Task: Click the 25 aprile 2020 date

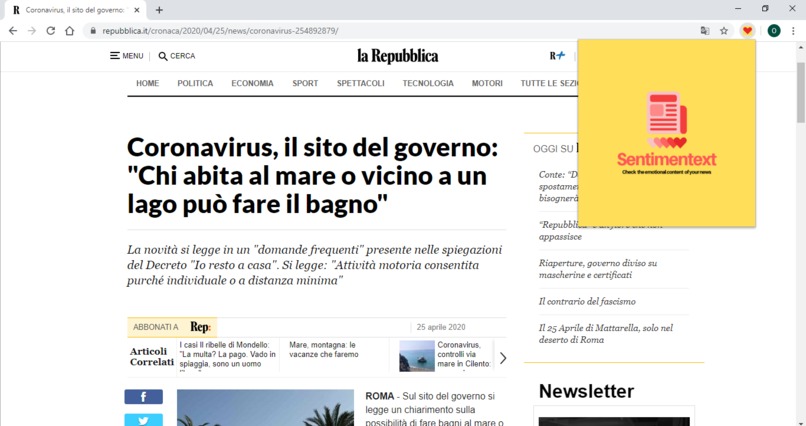Action: click(x=441, y=327)
